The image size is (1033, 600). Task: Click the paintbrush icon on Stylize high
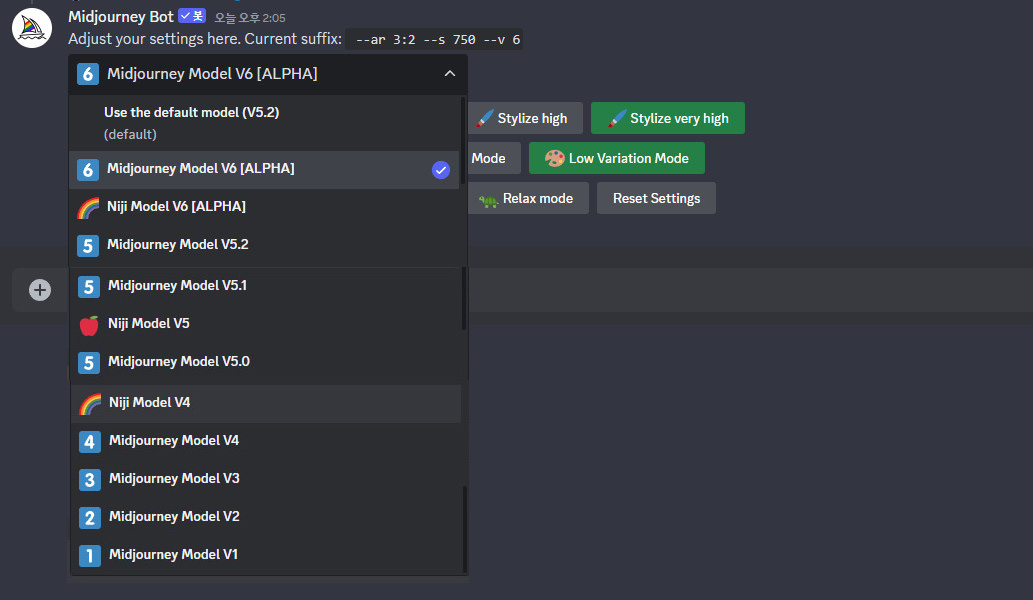(485, 119)
